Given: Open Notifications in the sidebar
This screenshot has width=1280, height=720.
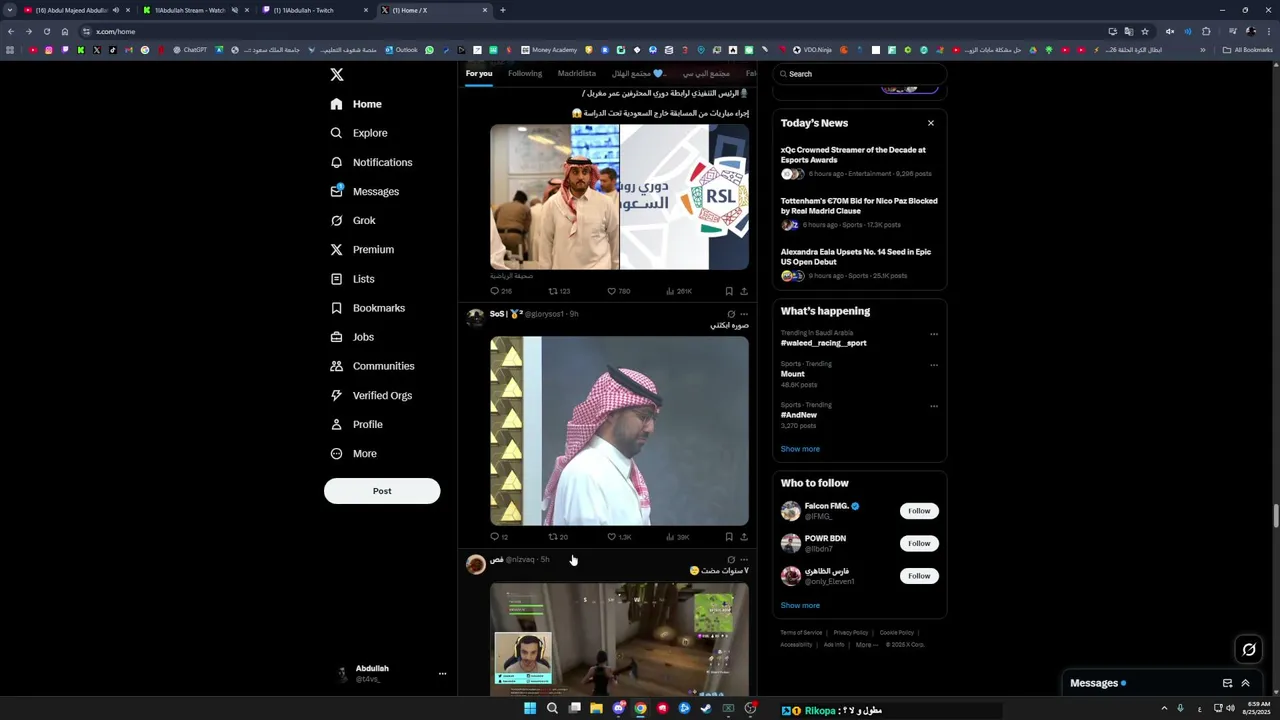Looking at the screenshot, I should [371, 162].
